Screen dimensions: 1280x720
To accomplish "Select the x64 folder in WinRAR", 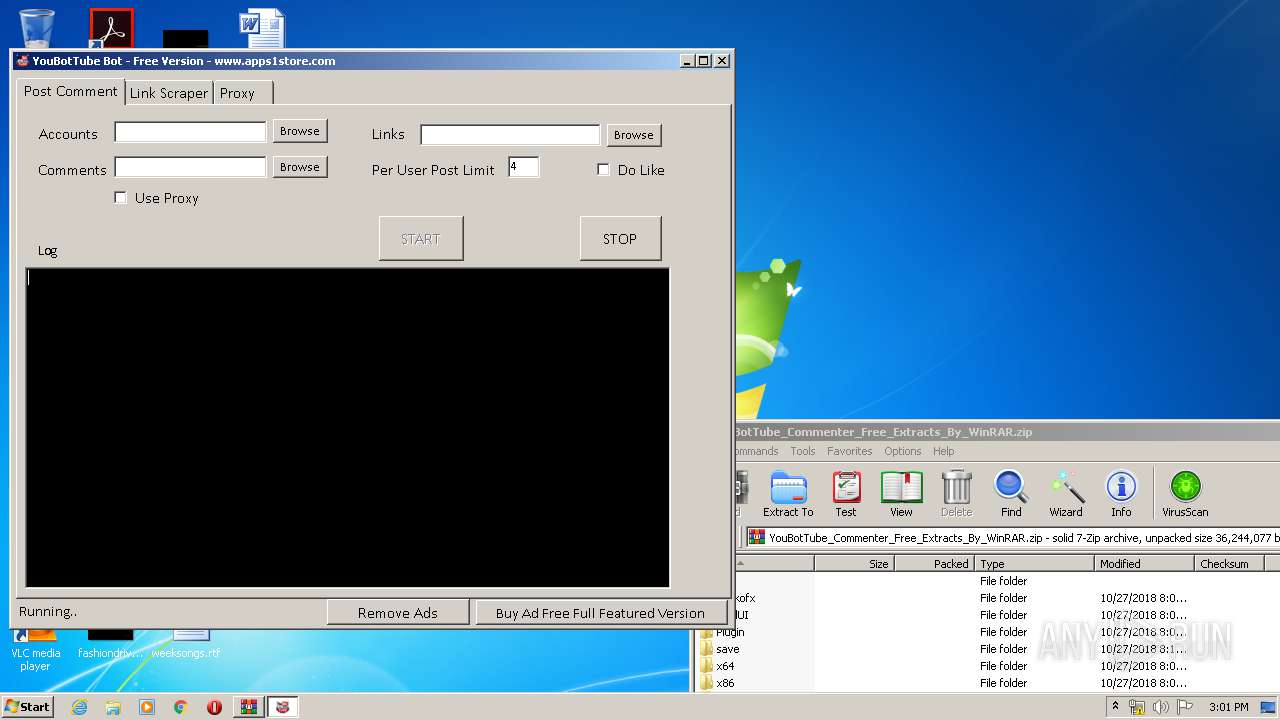I will (x=725, y=666).
